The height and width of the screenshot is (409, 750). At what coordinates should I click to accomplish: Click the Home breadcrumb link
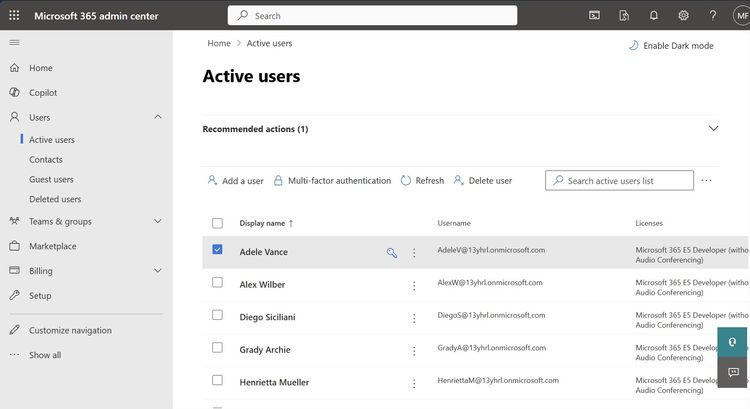(219, 44)
